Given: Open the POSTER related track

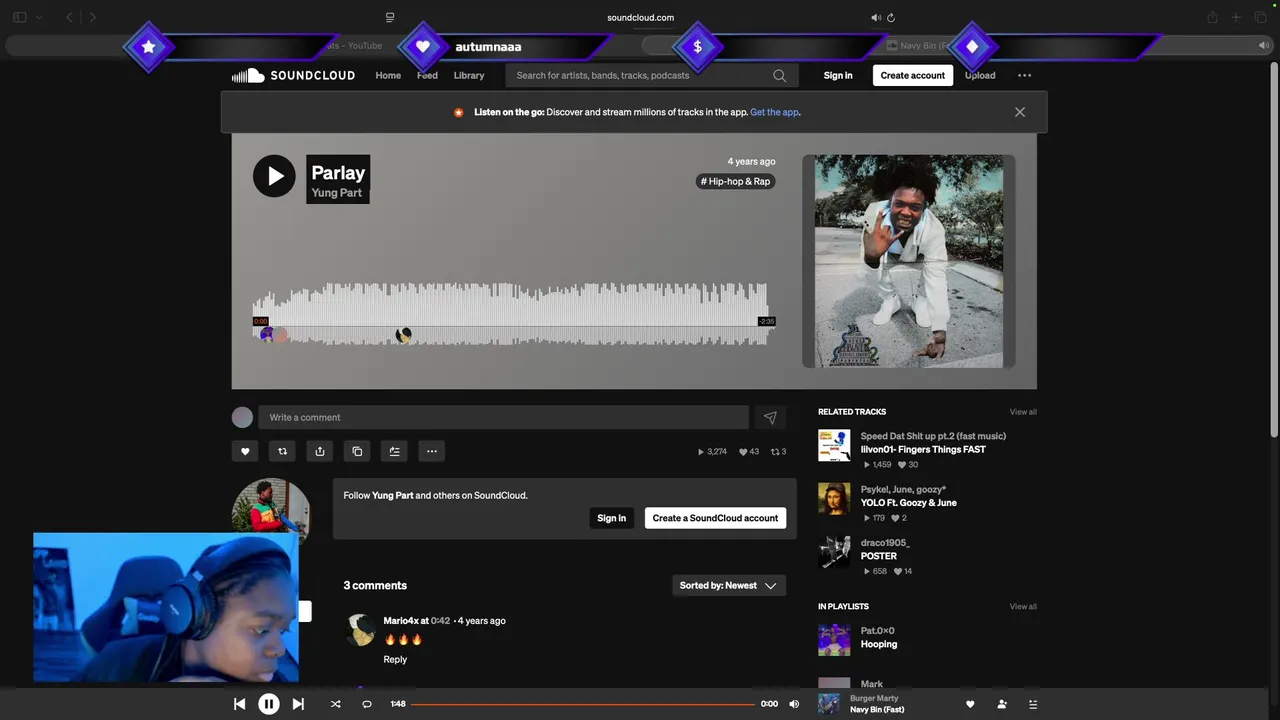Looking at the screenshot, I should click(x=879, y=556).
